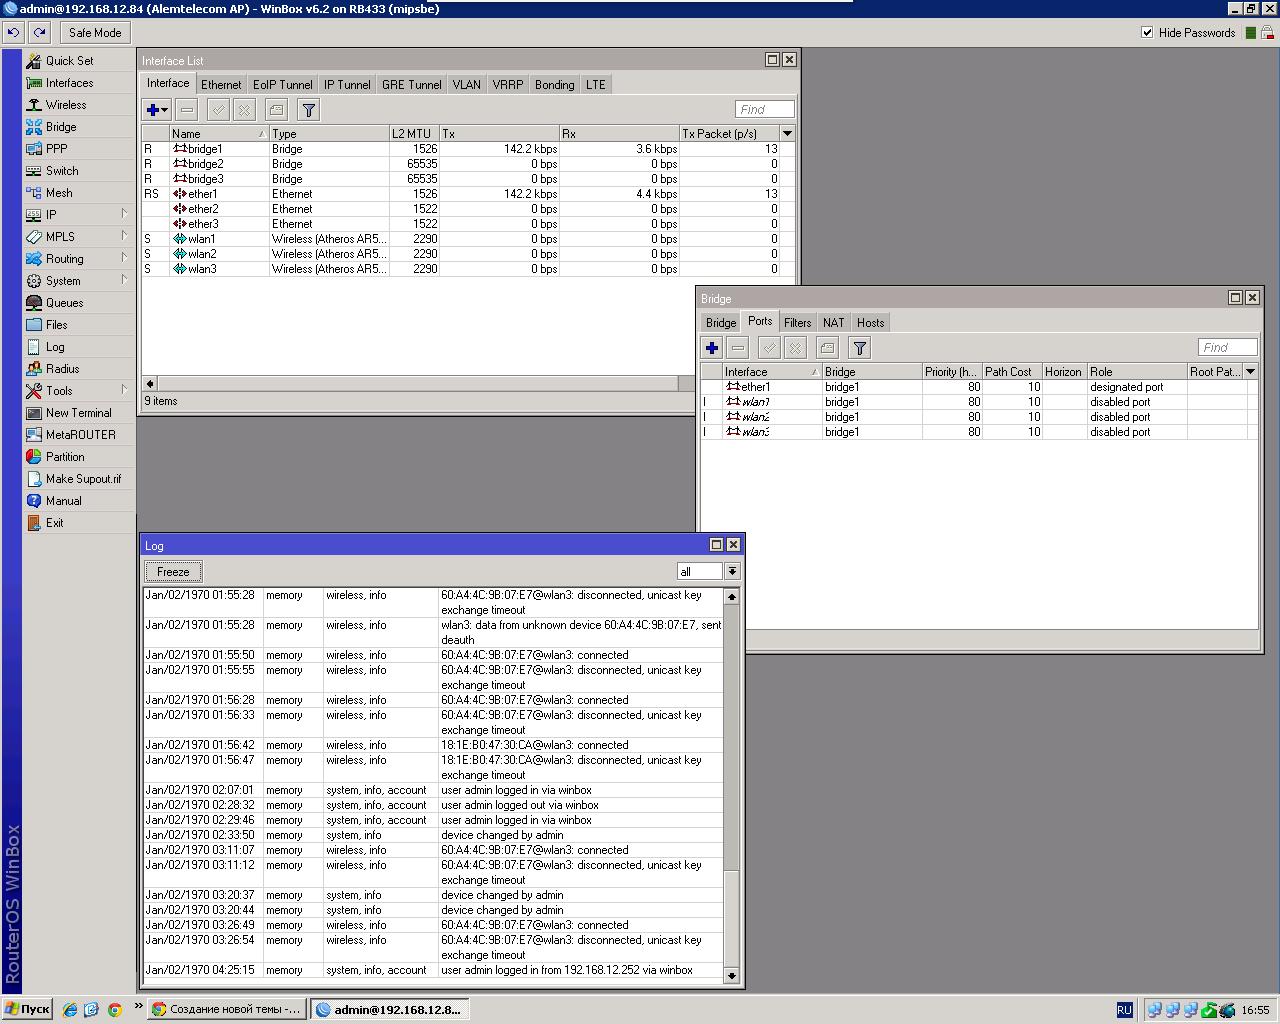This screenshot has width=1280, height=1024.
Task: Click Make Supout.rif in sidebar
Action: (83, 479)
